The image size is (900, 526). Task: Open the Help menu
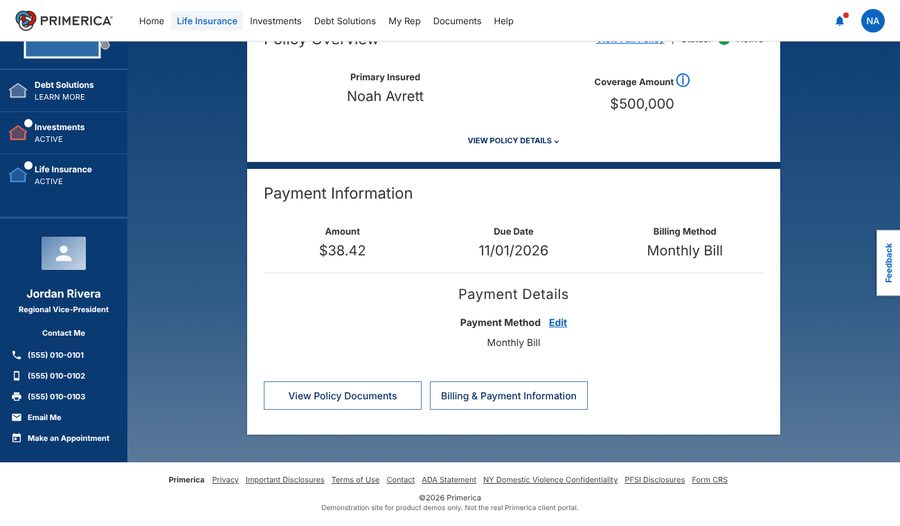[x=503, y=21]
